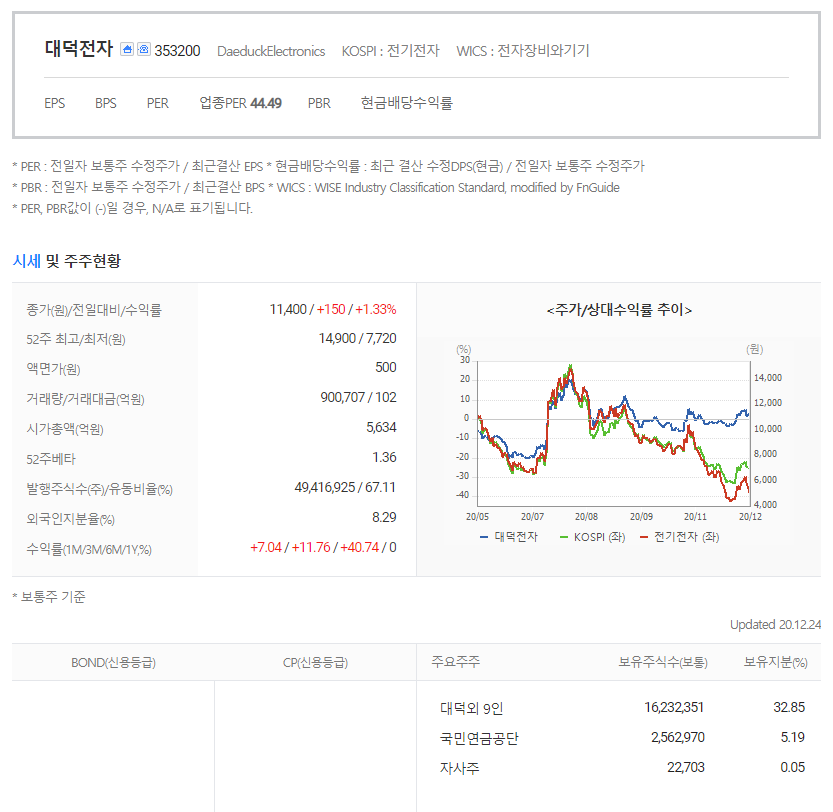
Task: Click the 거래량/거래대금(억원) row label
Action: coord(85,399)
